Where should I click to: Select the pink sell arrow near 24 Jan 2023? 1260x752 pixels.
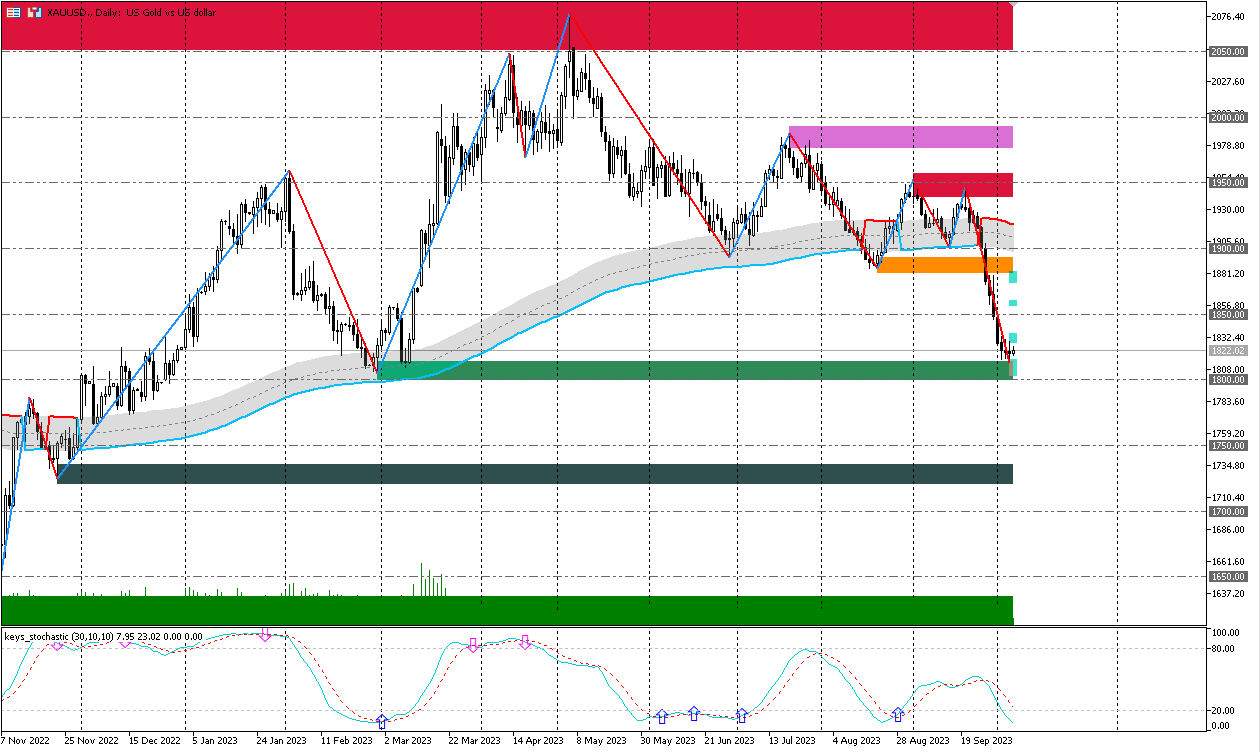pyautogui.click(x=265, y=634)
